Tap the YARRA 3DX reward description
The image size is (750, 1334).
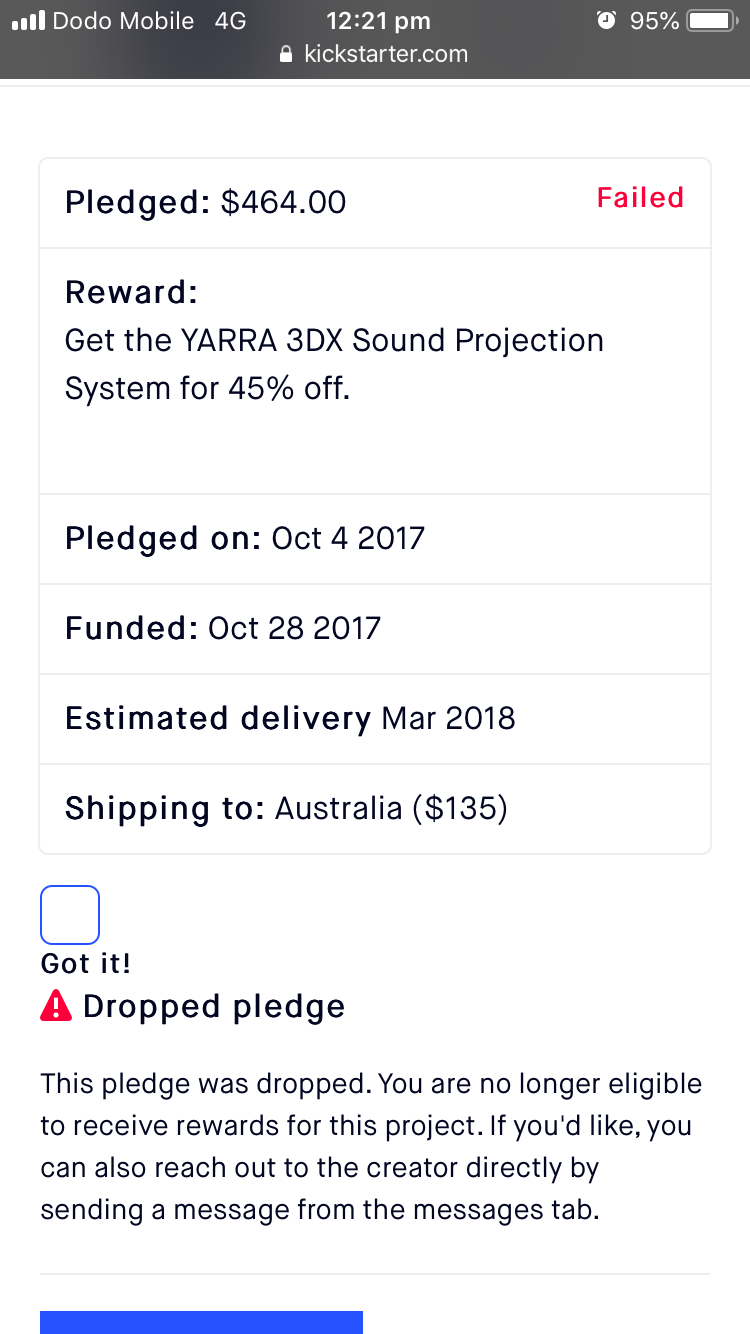click(334, 364)
